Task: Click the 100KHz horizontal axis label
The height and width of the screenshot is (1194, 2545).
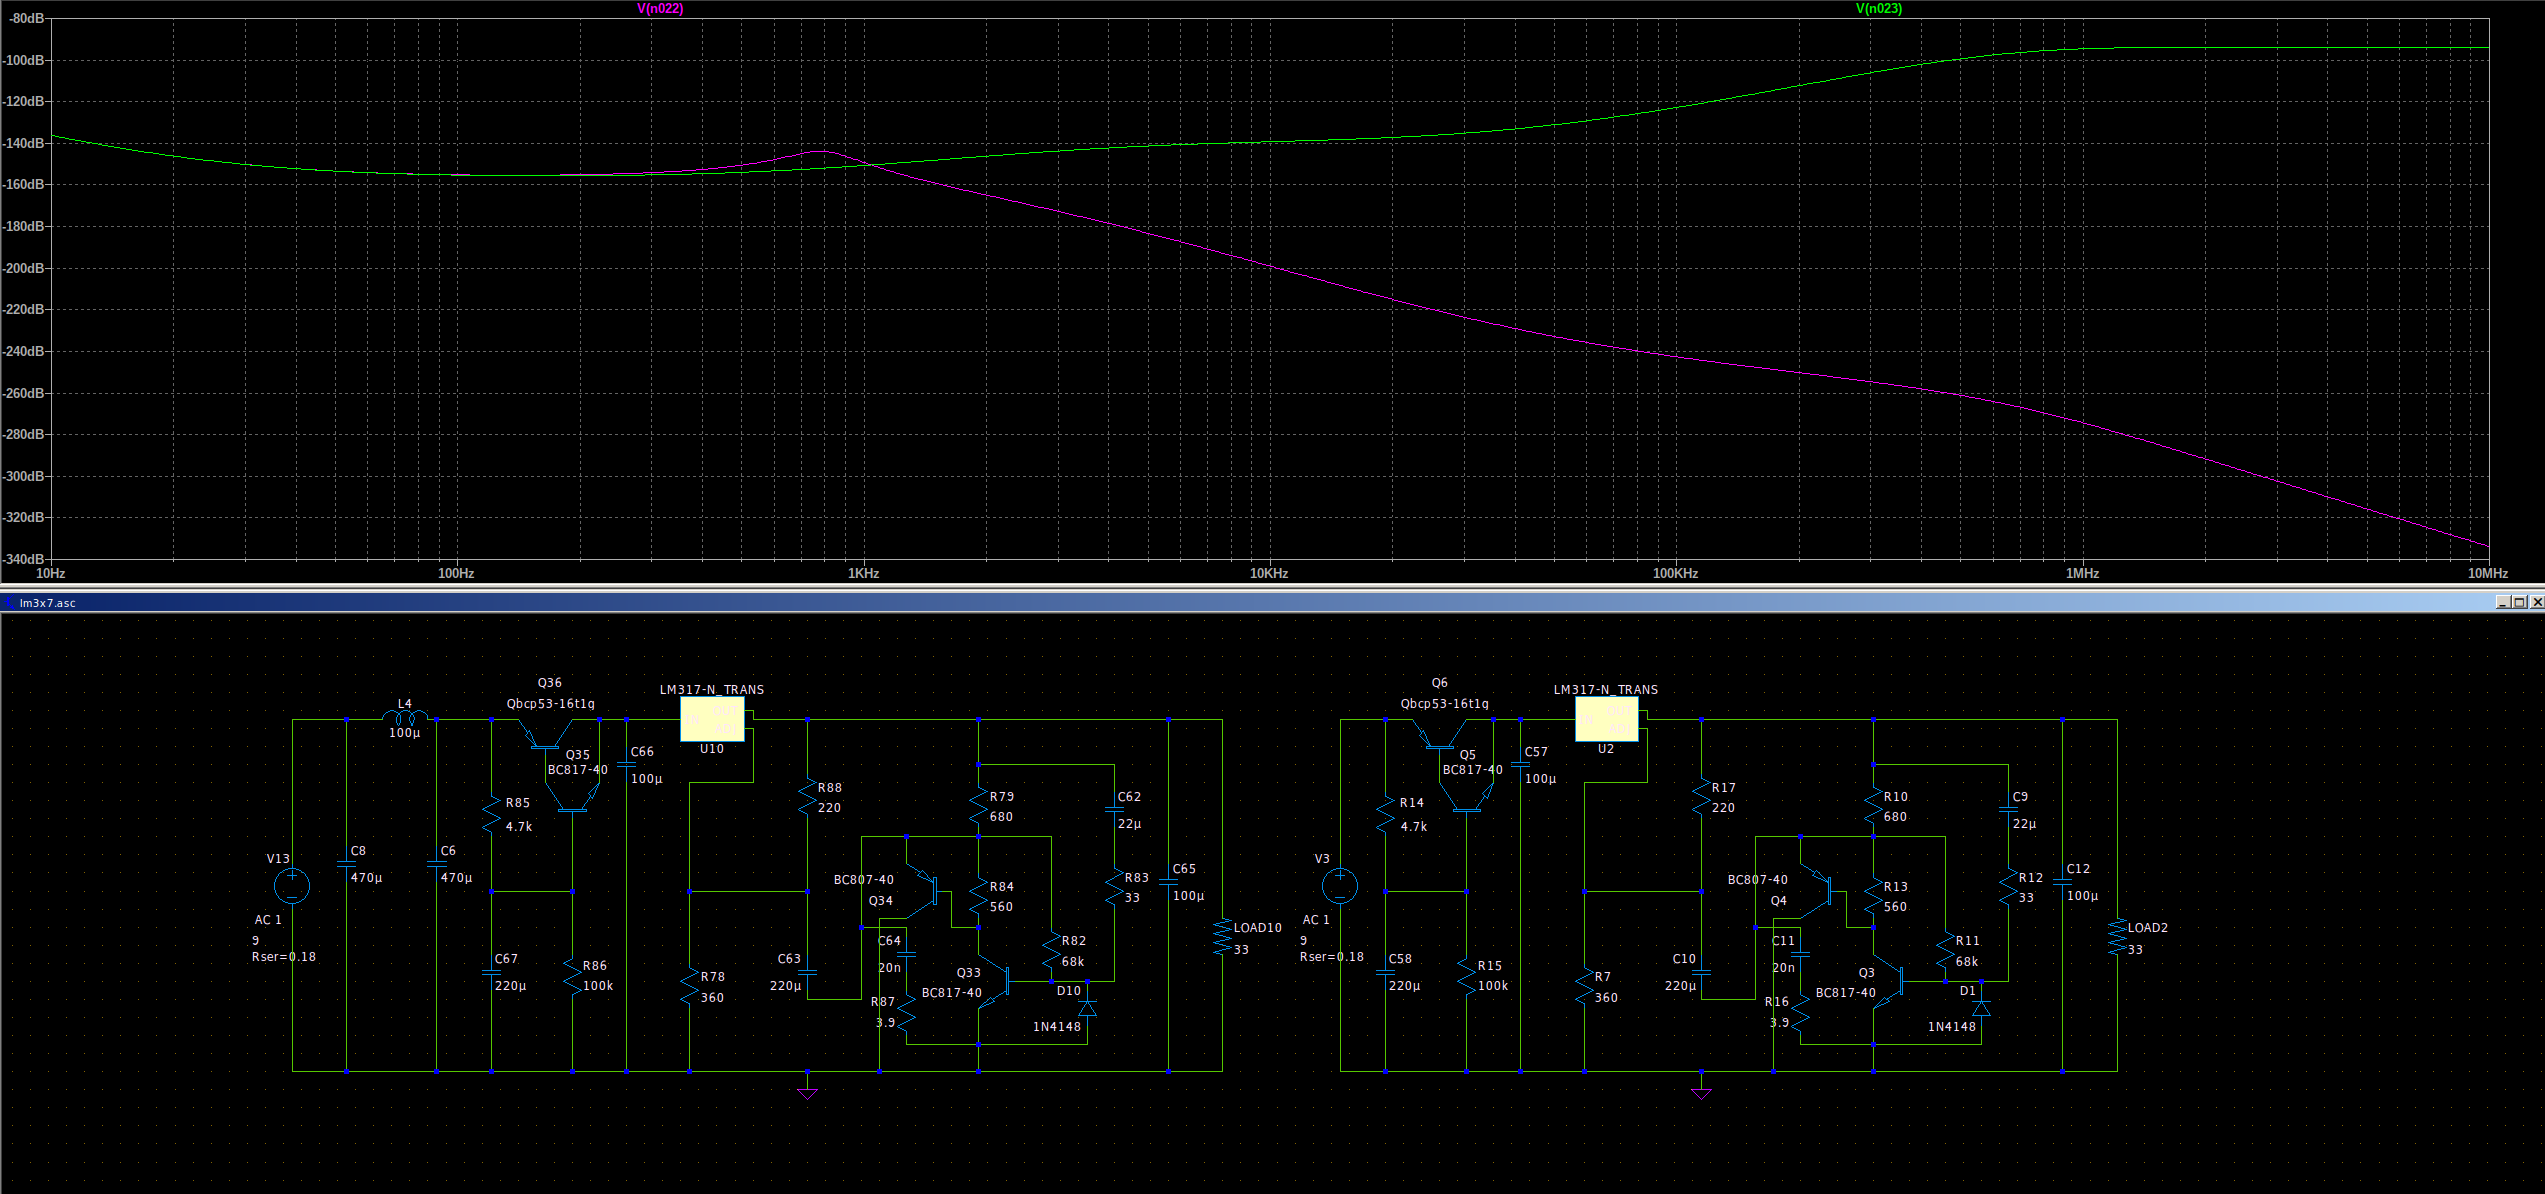Action: pyautogui.click(x=1675, y=574)
